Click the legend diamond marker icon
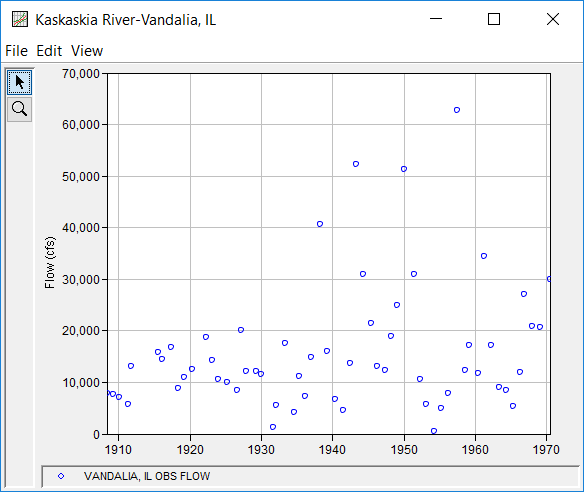 click(x=61, y=476)
